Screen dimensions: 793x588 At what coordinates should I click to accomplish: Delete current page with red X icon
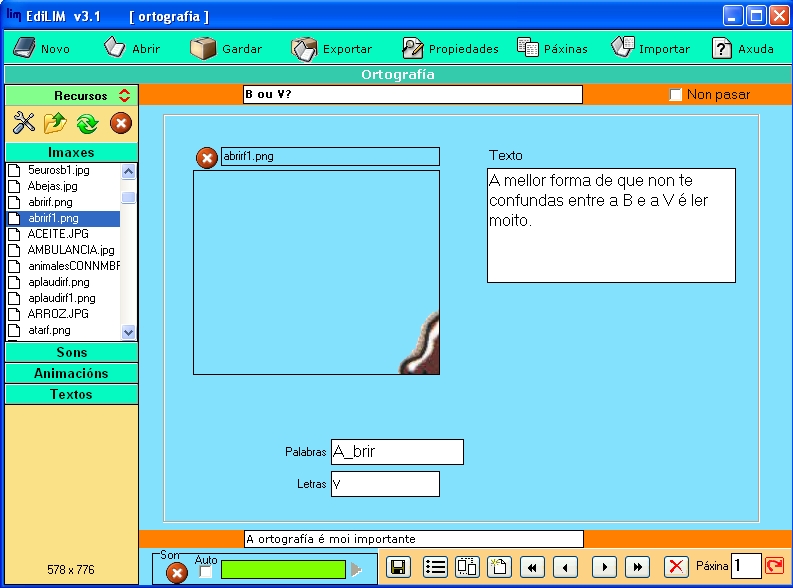pos(677,567)
